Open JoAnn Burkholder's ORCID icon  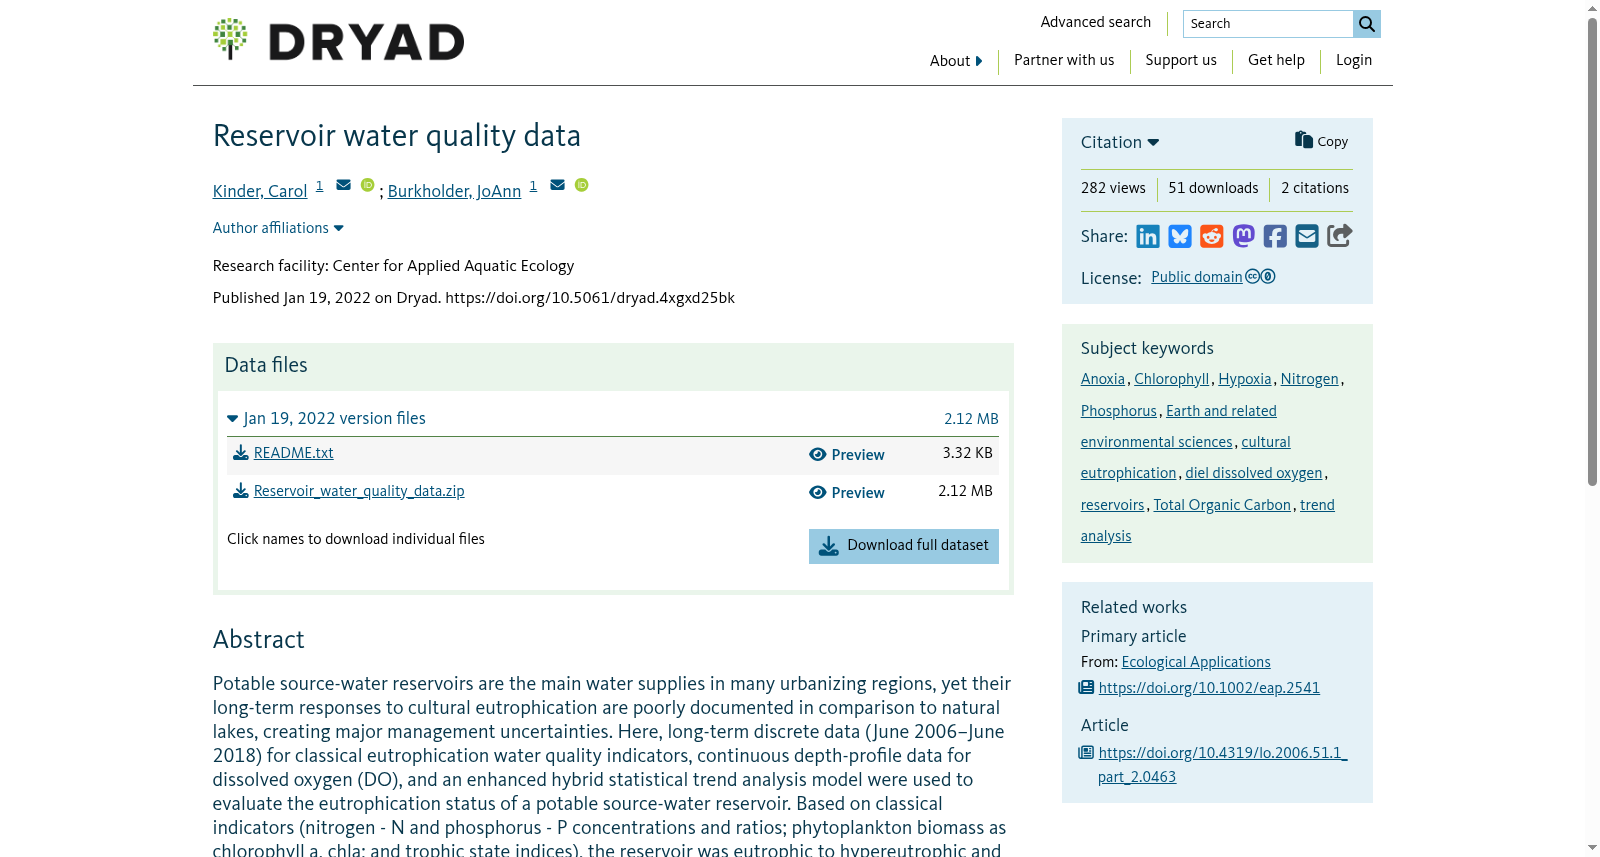(582, 185)
